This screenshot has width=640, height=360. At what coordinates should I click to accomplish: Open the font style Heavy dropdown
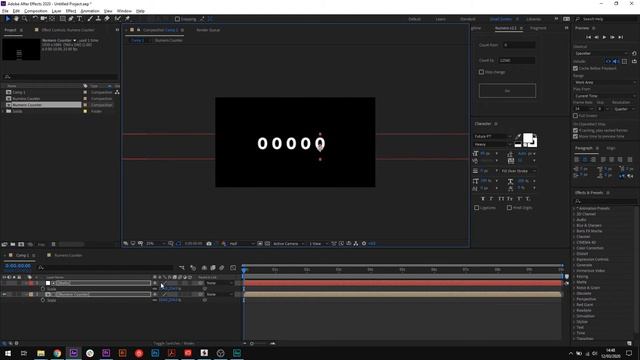pos(492,144)
